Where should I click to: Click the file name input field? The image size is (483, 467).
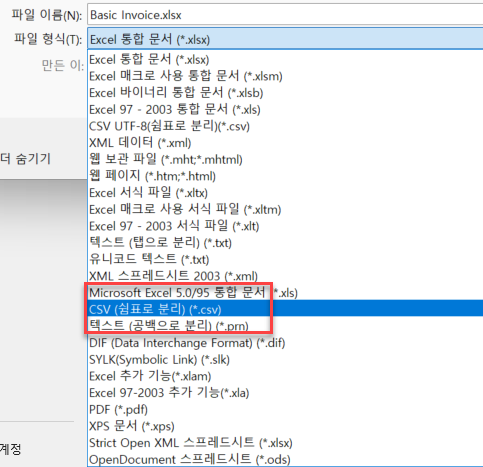[x=285, y=15]
